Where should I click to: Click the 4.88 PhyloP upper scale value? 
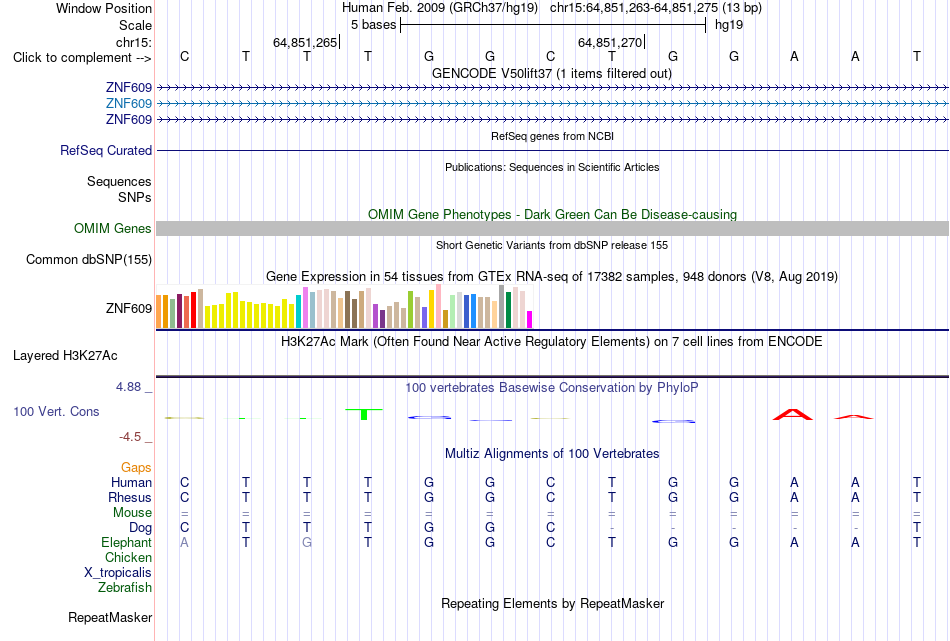128,387
